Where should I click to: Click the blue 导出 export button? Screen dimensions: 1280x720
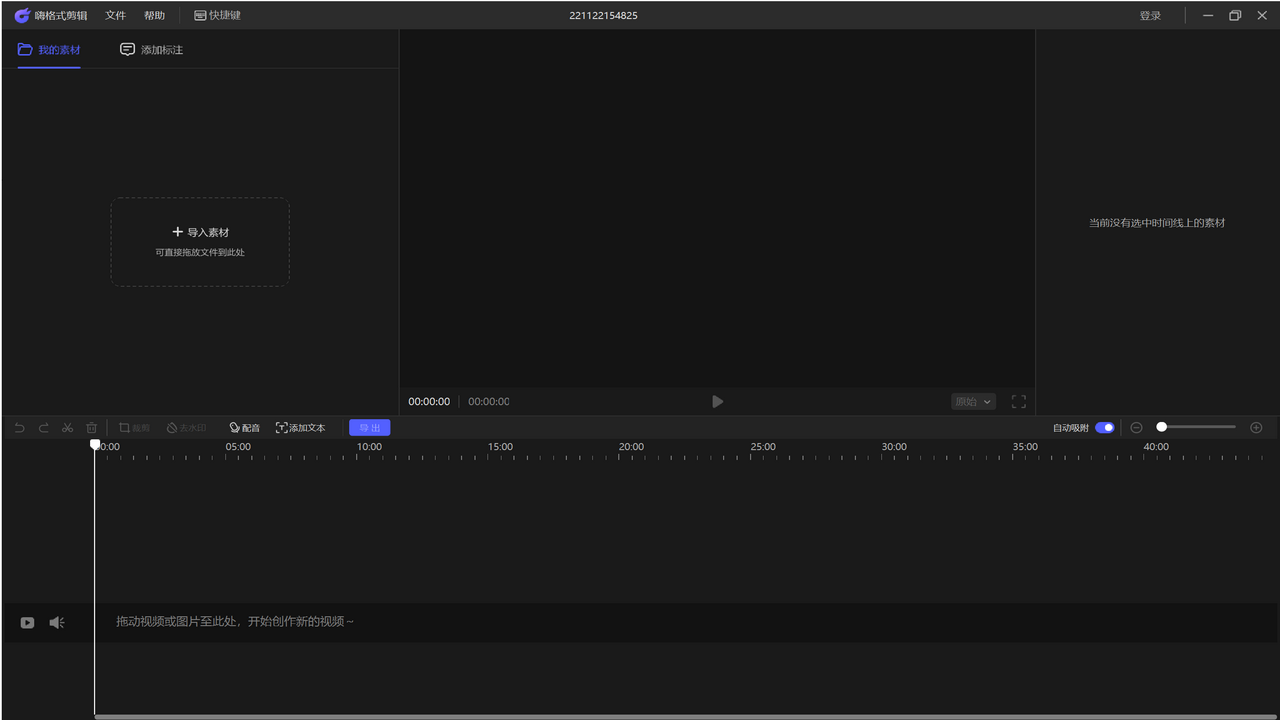[369, 428]
